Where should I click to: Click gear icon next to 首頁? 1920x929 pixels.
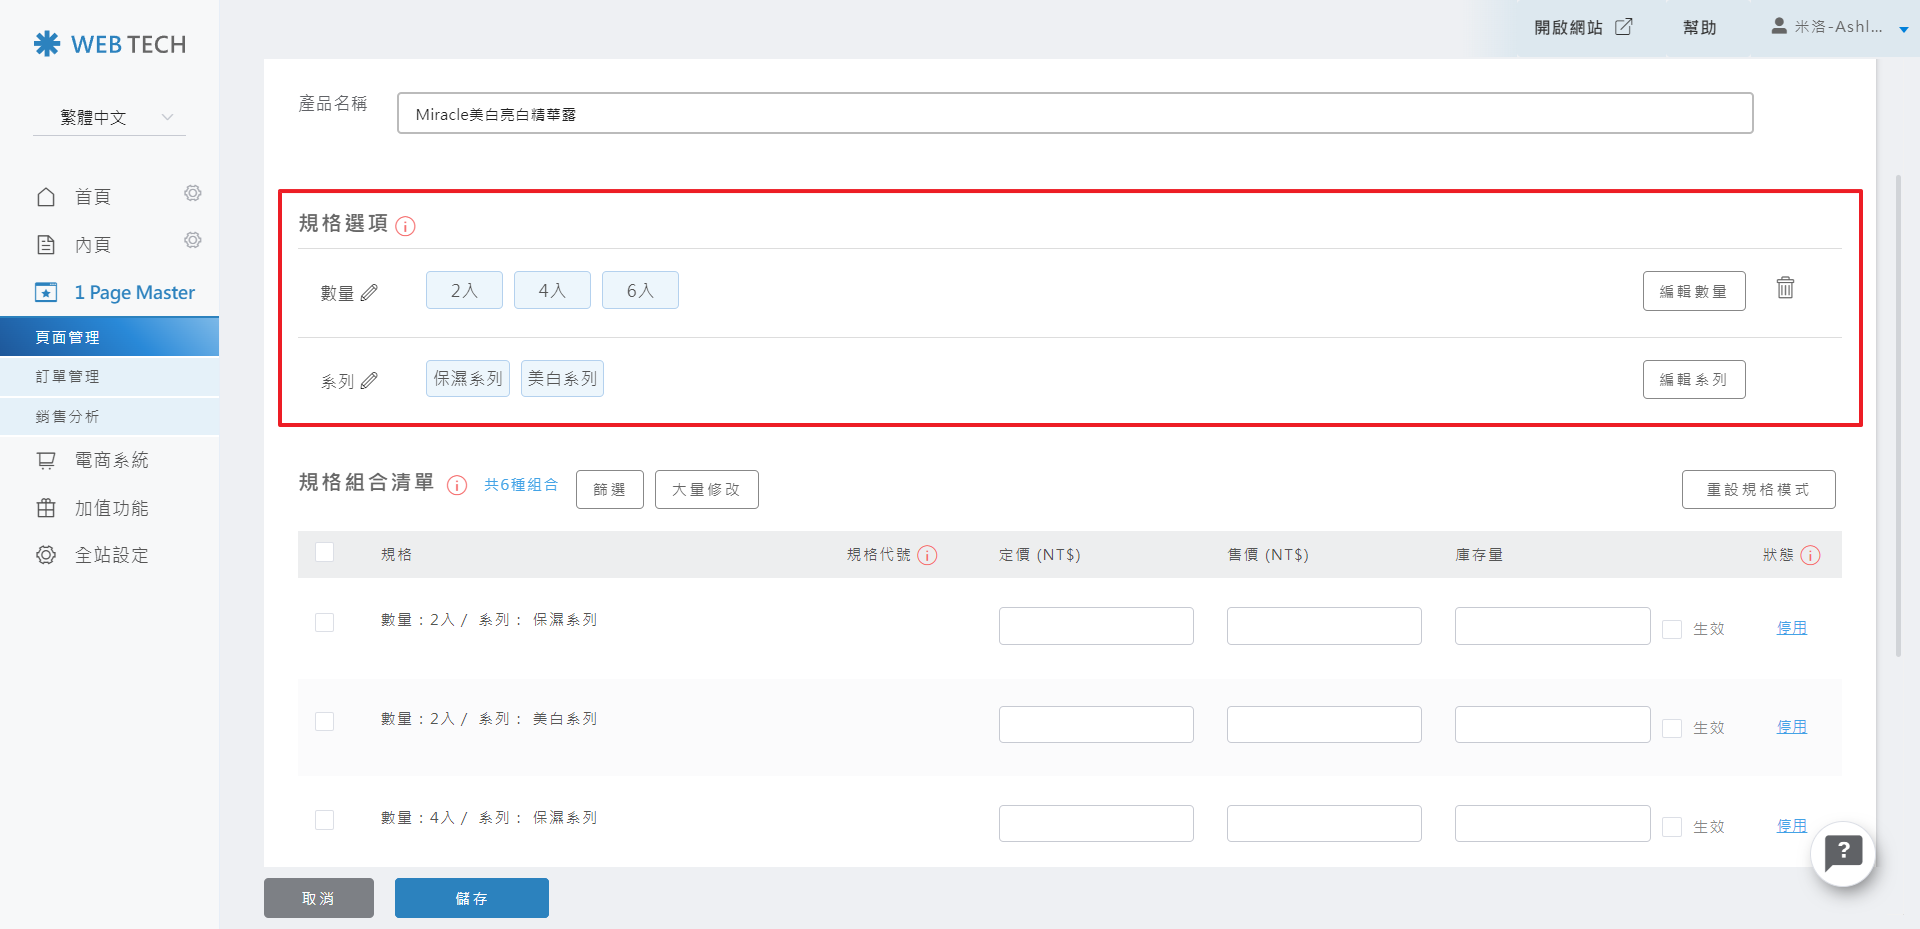193,193
